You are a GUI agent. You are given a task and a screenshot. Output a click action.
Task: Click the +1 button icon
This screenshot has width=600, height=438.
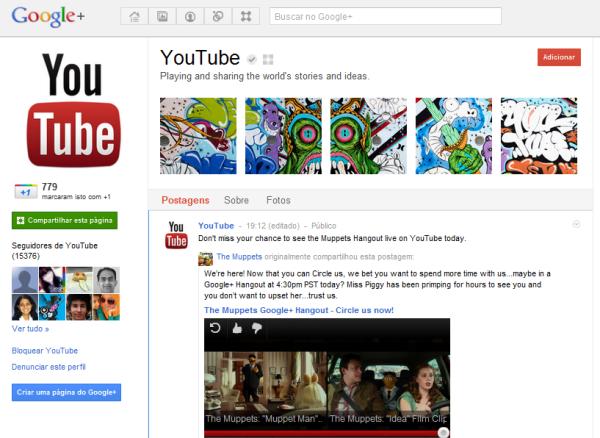[x=26, y=192]
